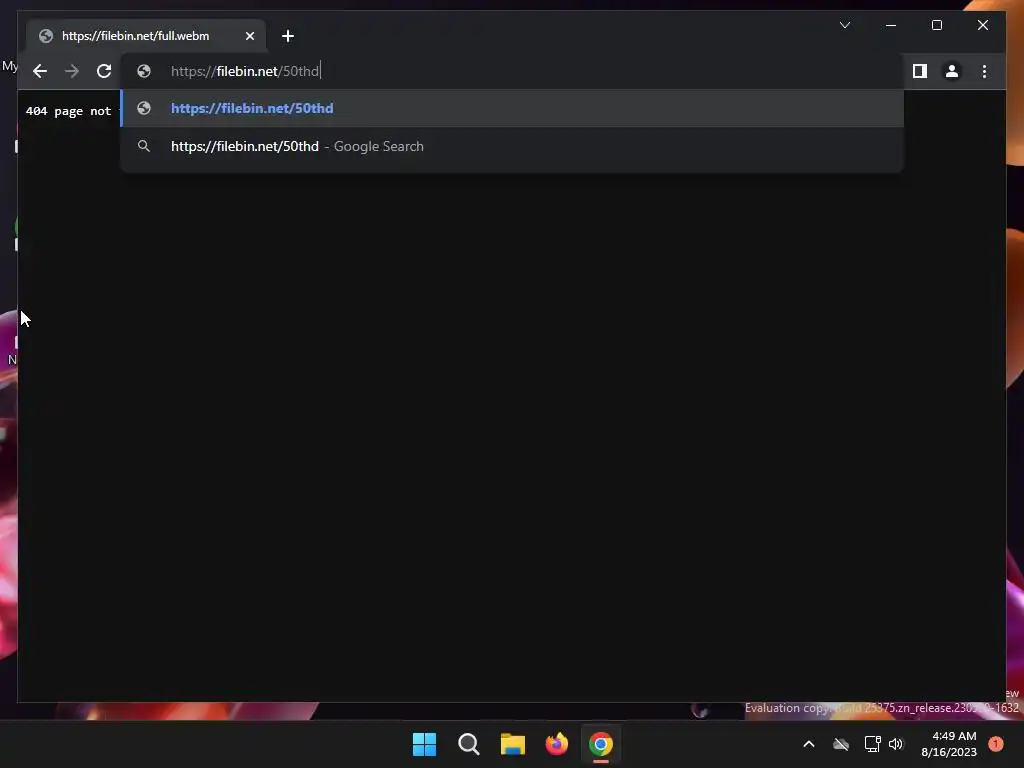The image size is (1024, 768).
Task: Click the browser back arrow
Action: point(40,71)
